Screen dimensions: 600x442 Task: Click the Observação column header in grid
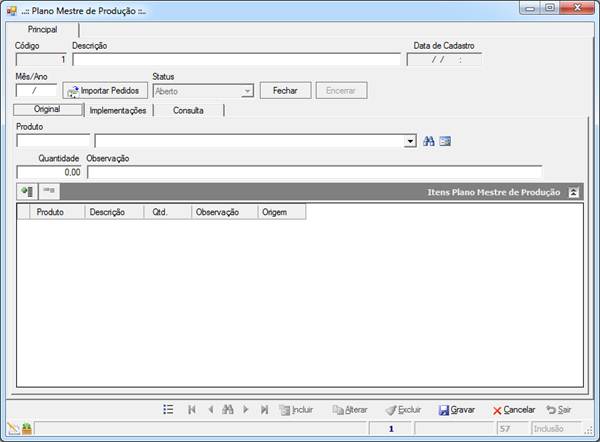225,212
